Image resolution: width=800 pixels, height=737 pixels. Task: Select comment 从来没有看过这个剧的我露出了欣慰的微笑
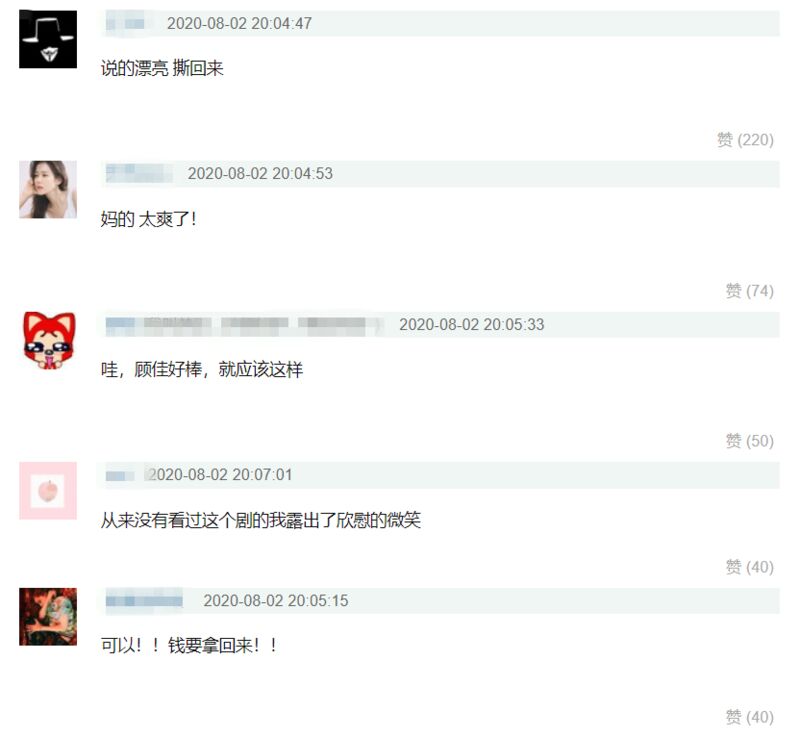(261, 520)
